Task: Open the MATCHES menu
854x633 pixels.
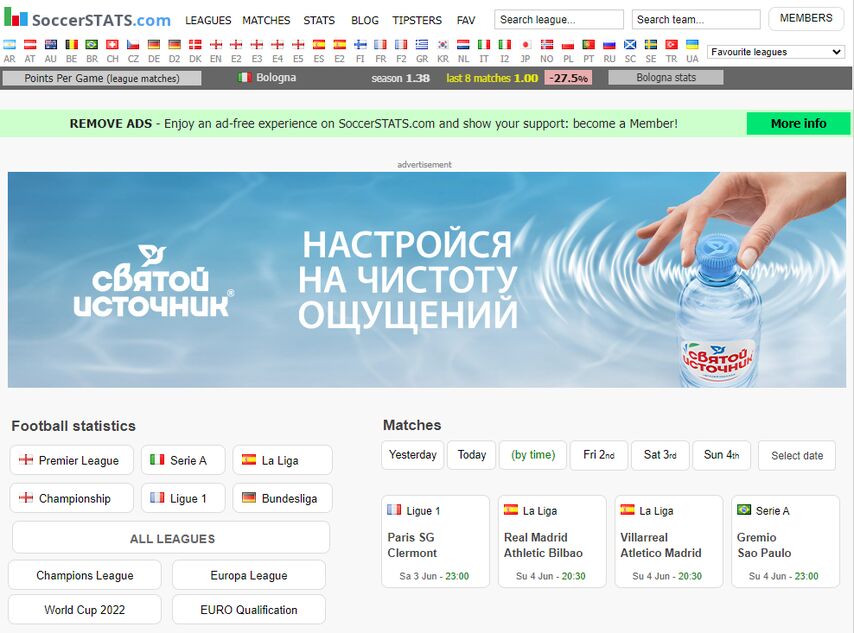Action: coord(266,20)
